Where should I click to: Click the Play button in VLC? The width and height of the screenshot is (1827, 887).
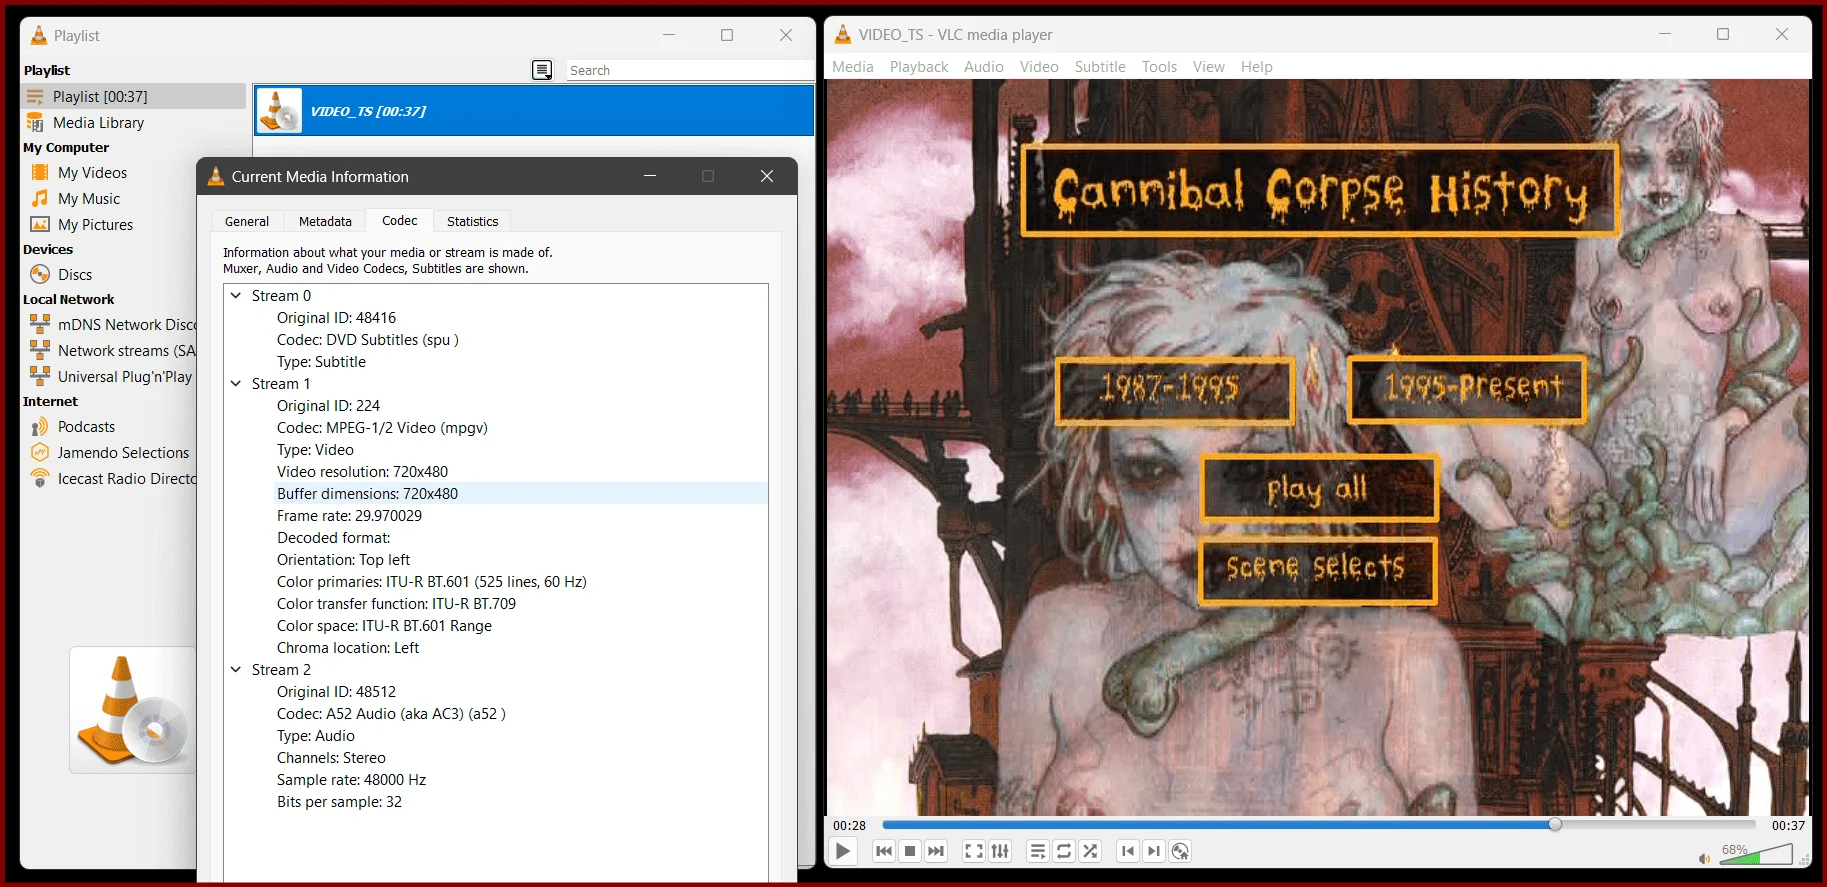pyautogui.click(x=843, y=851)
